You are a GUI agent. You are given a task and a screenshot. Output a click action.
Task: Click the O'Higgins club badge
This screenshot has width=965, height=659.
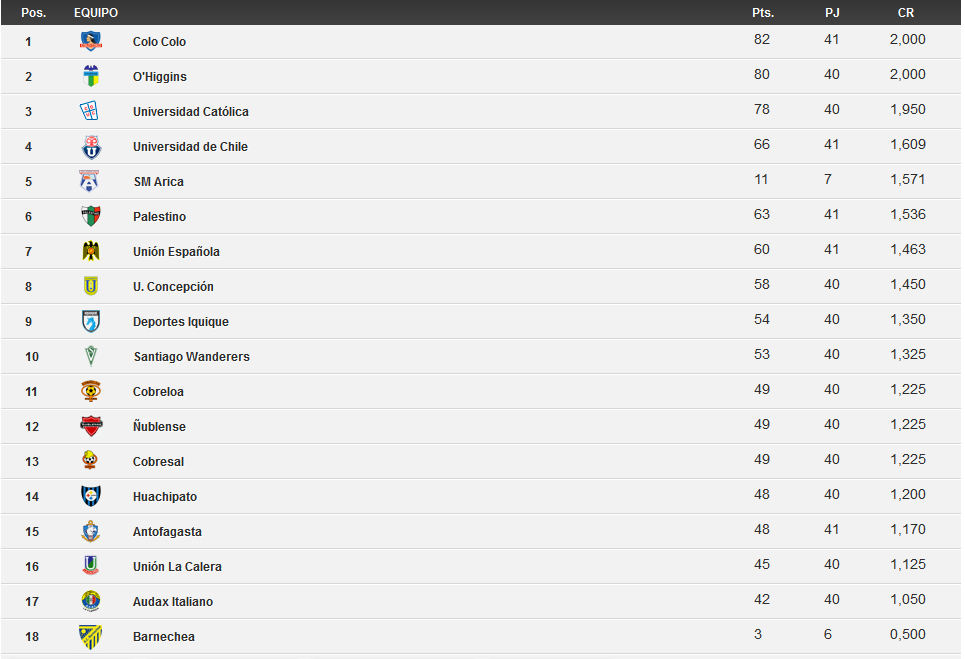click(91, 76)
